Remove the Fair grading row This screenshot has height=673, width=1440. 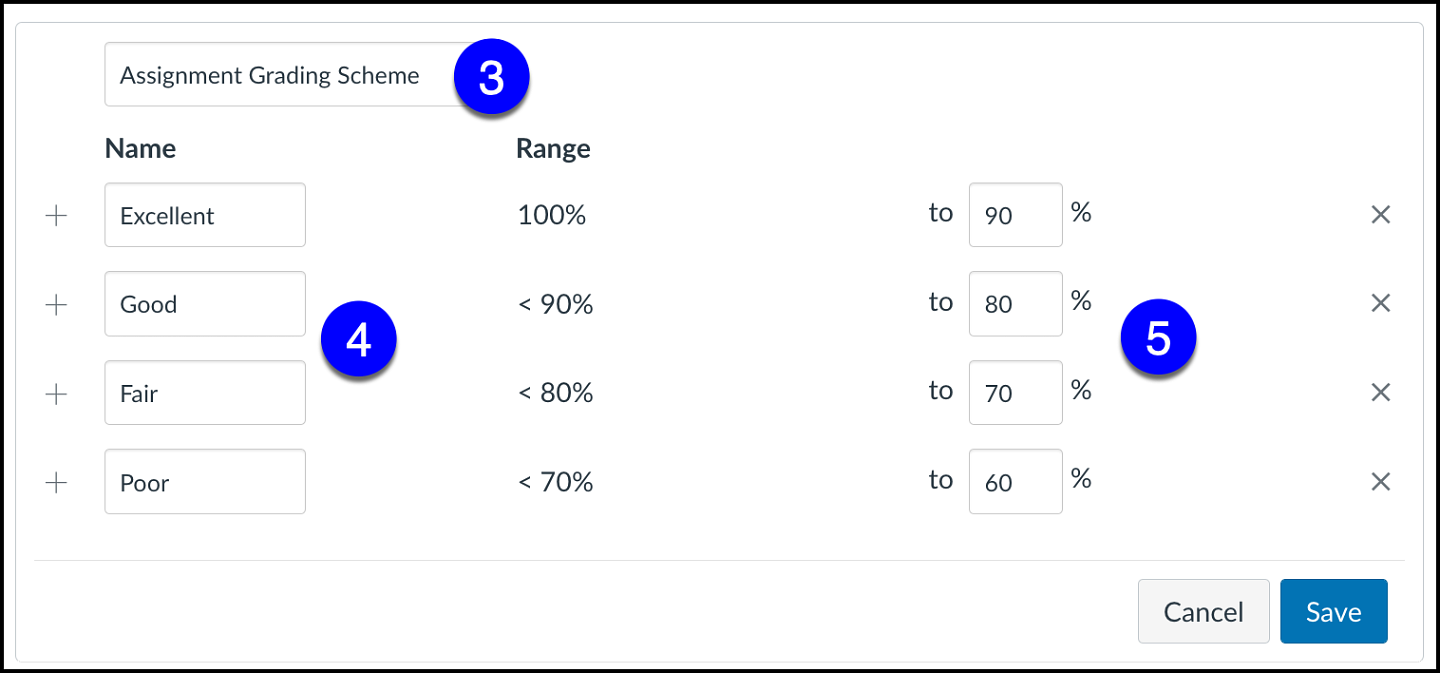coord(1380,393)
